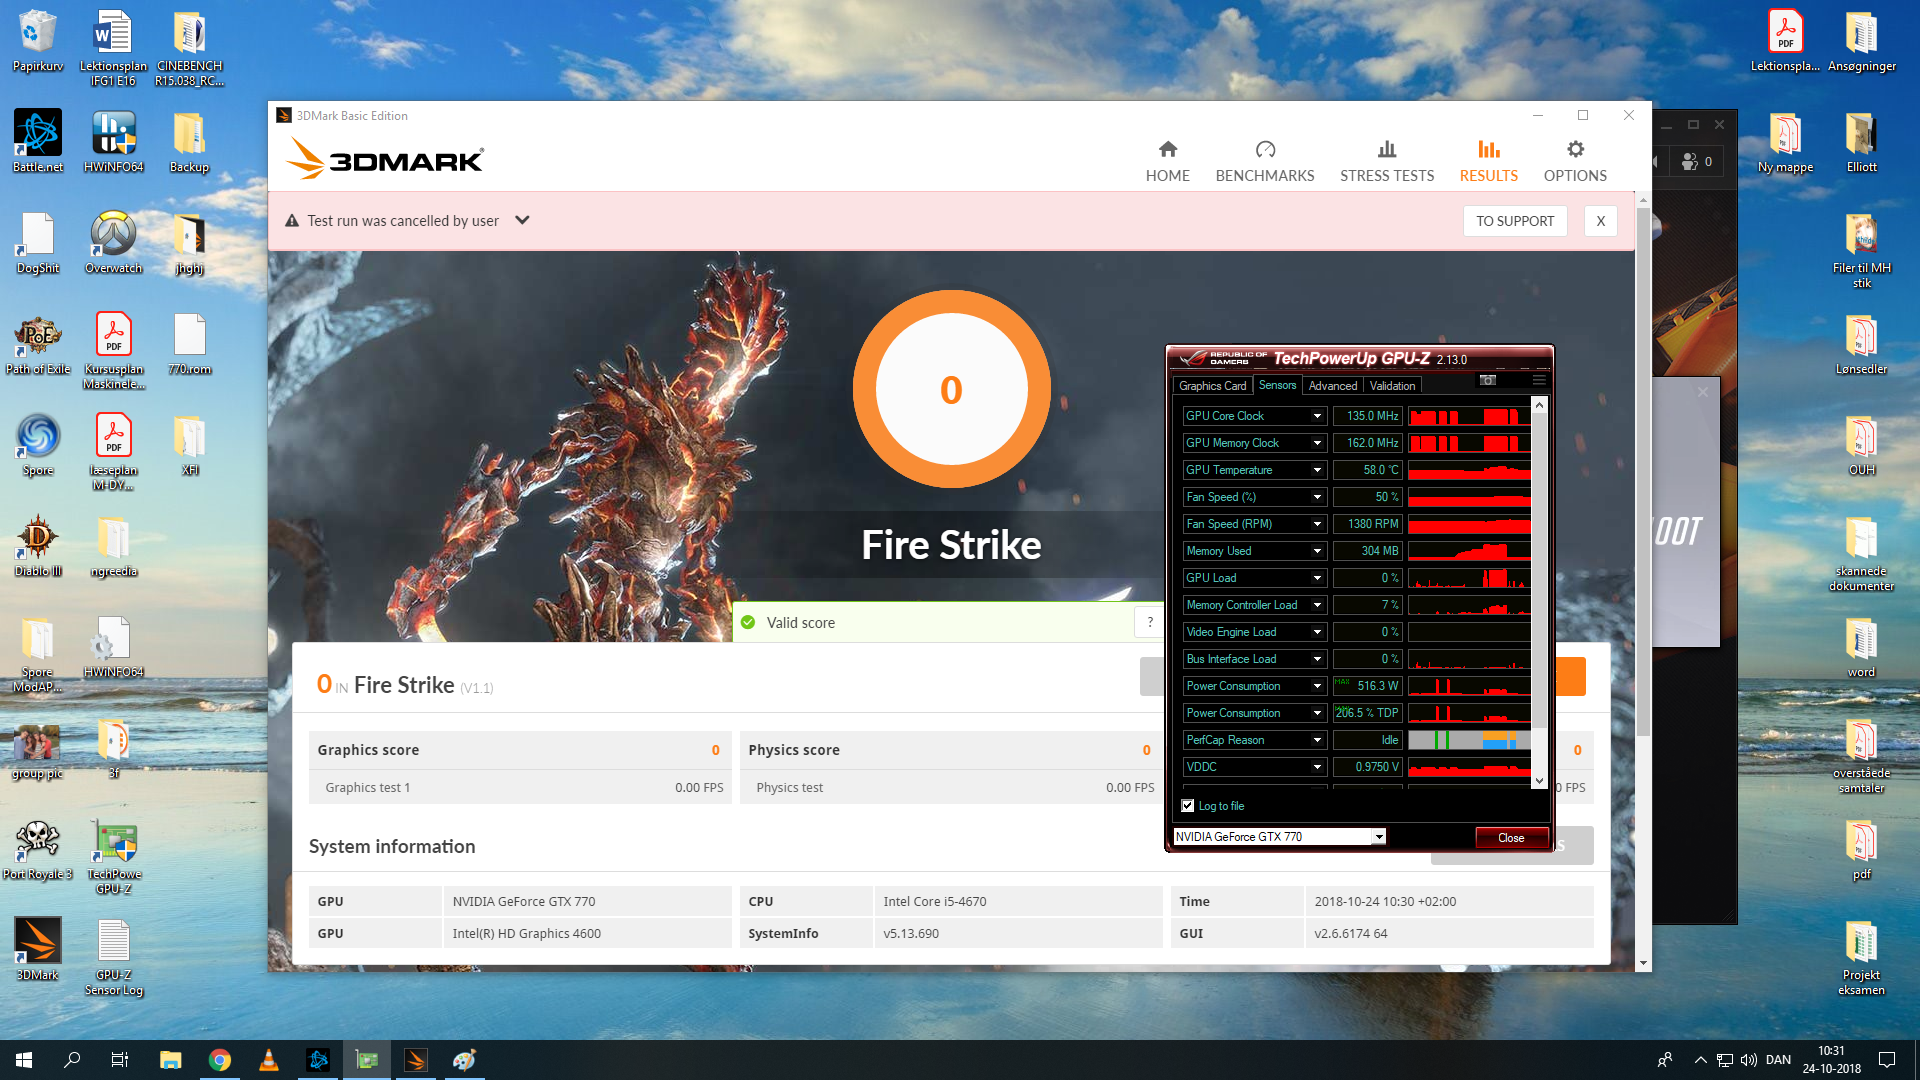The width and height of the screenshot is (1920, 1080).
Task: Click the network icon in system tray
Action: pyautogui.click(x=1725, y=1060)
